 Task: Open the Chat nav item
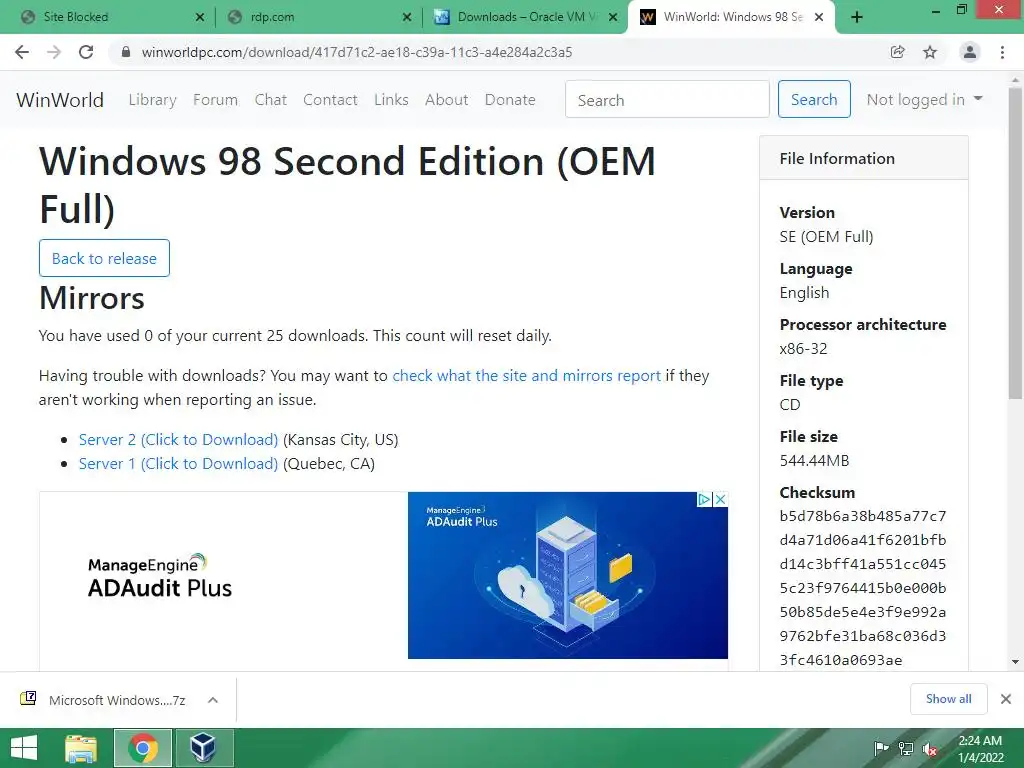270,100
